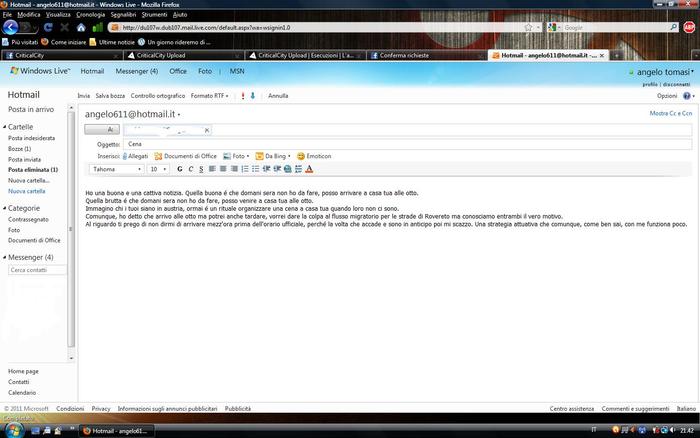Image resolution: width=700 pixels, height=438 pixels.
Task: Bookmark this page with the star
Action: coord(529,28)
